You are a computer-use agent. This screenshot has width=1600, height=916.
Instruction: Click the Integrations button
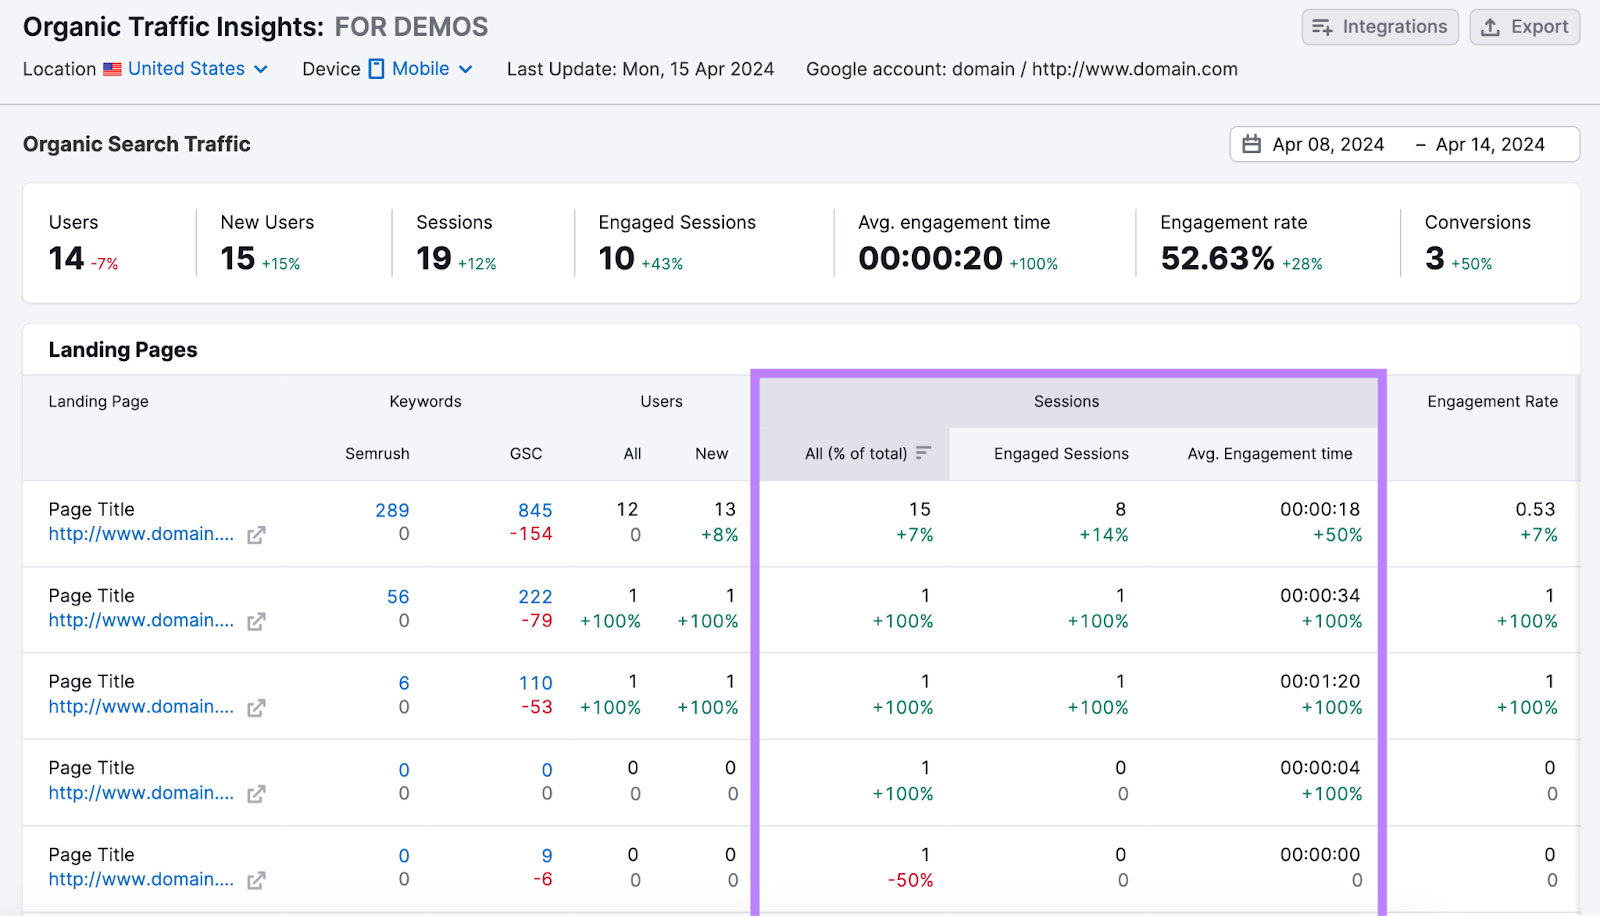coord(1379,27)
